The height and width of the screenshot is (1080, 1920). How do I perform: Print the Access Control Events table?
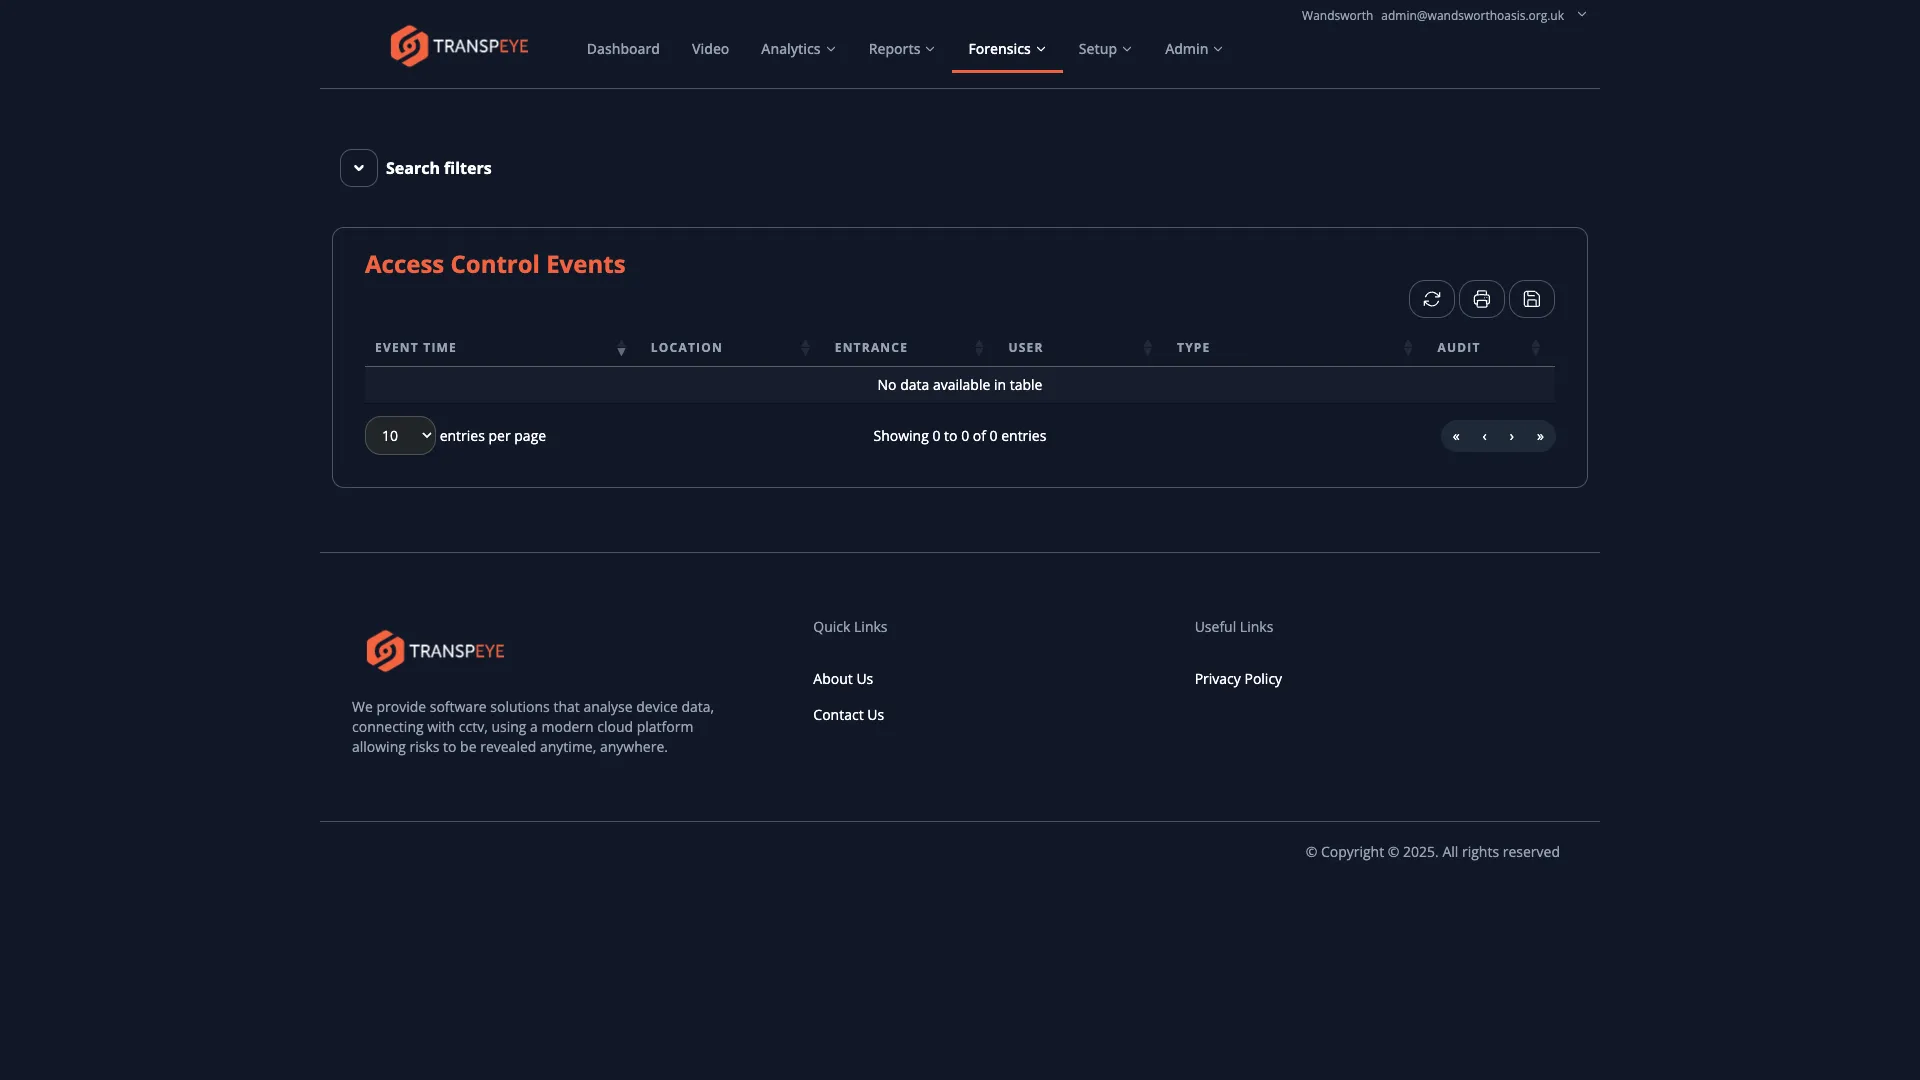tap(1482, 299)
